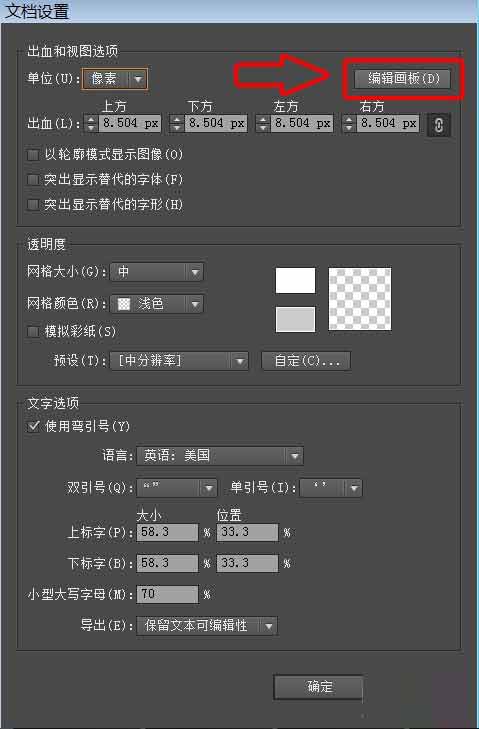This screenshot has height=729, width=479.
Task: Click the 小型大写字母 percent input field
Action: (167, 594)
